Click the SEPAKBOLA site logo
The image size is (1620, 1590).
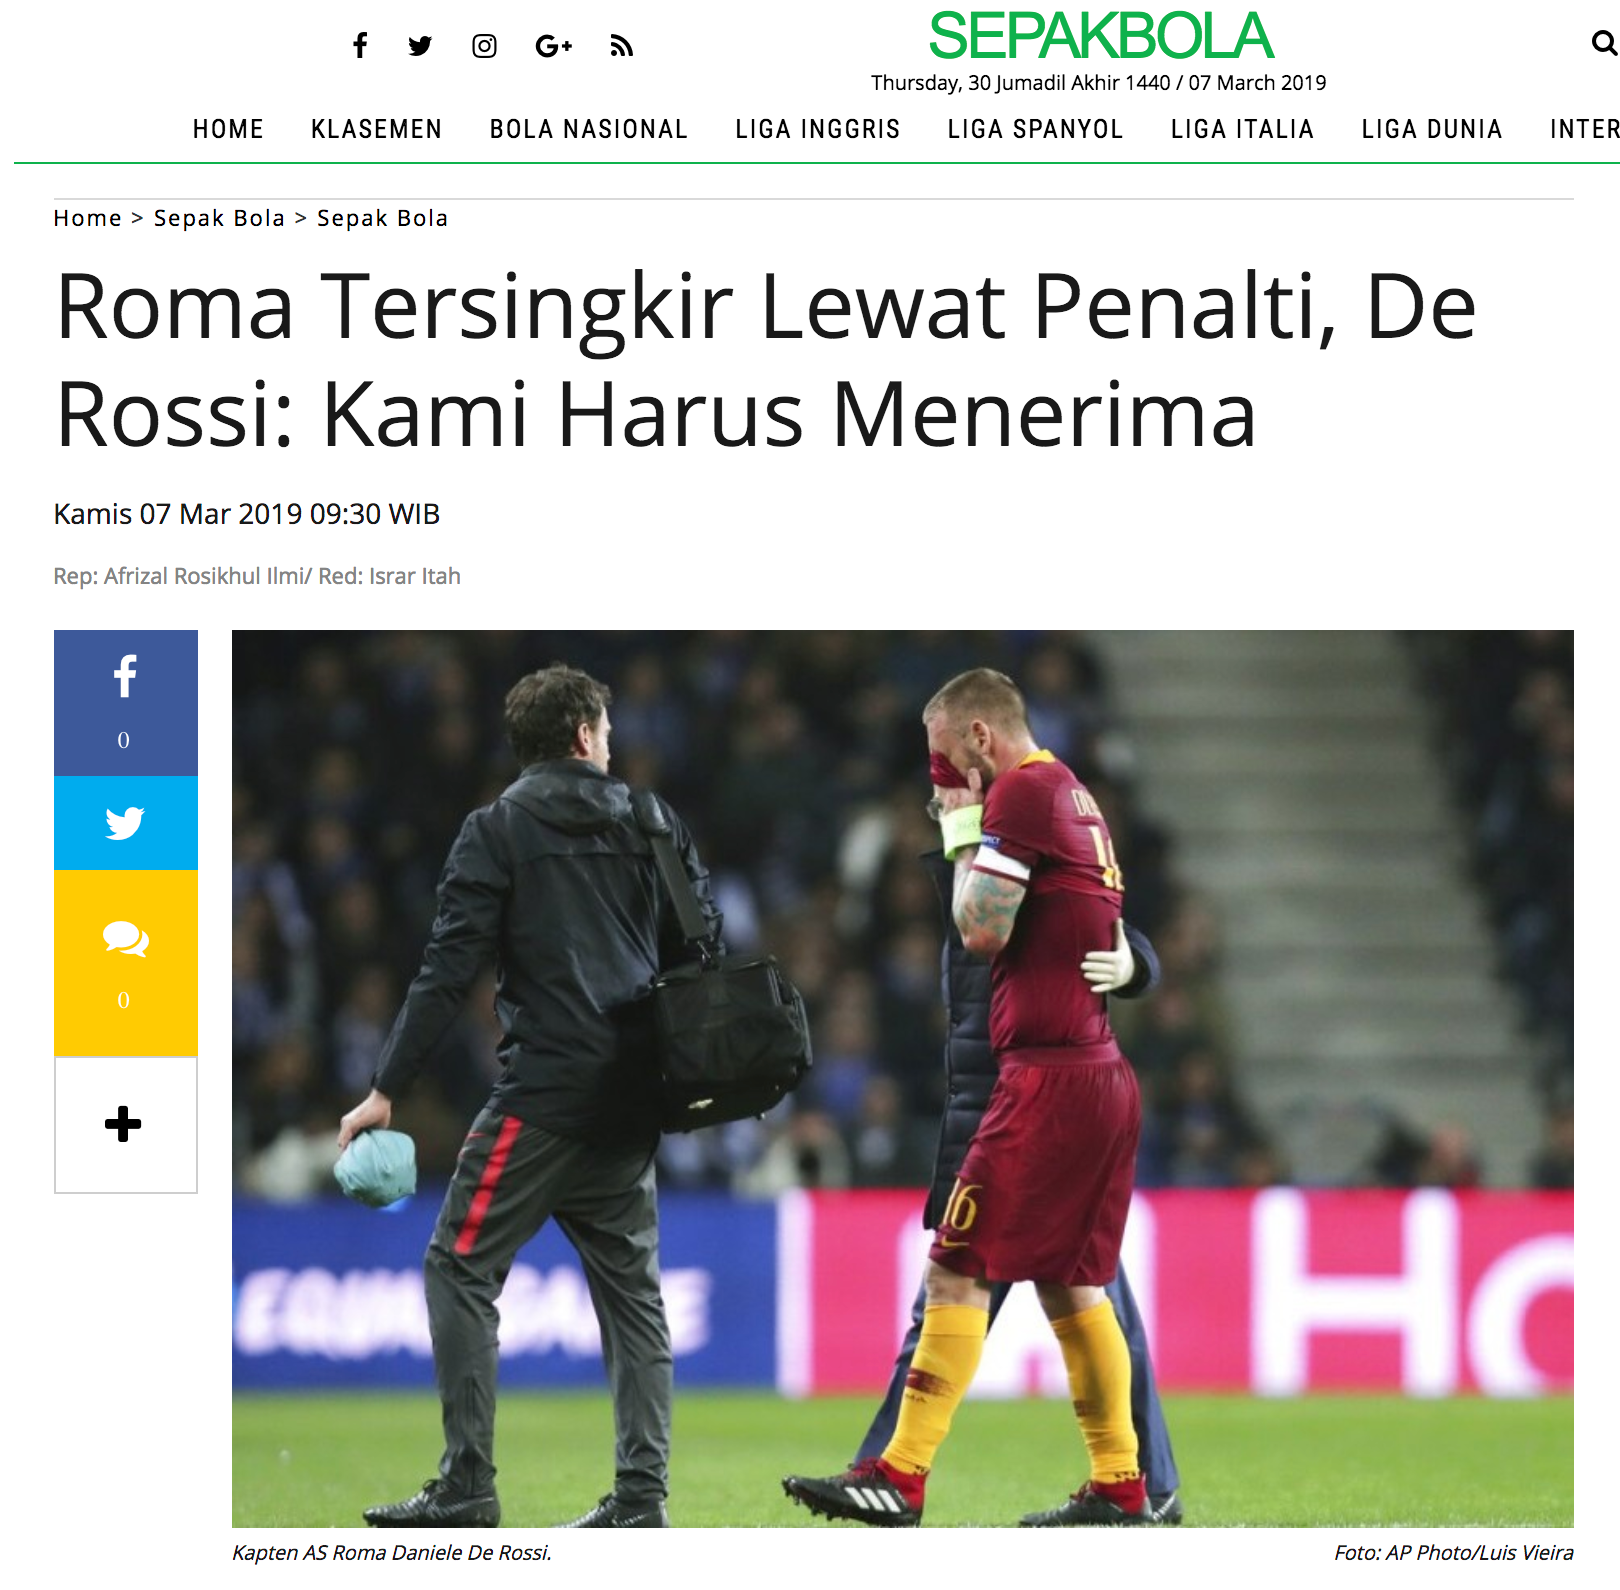tap(1100, 36)
